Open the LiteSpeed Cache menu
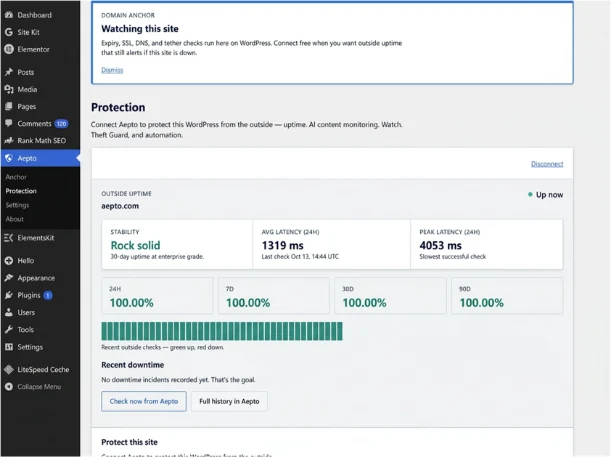 pos(40,369)
